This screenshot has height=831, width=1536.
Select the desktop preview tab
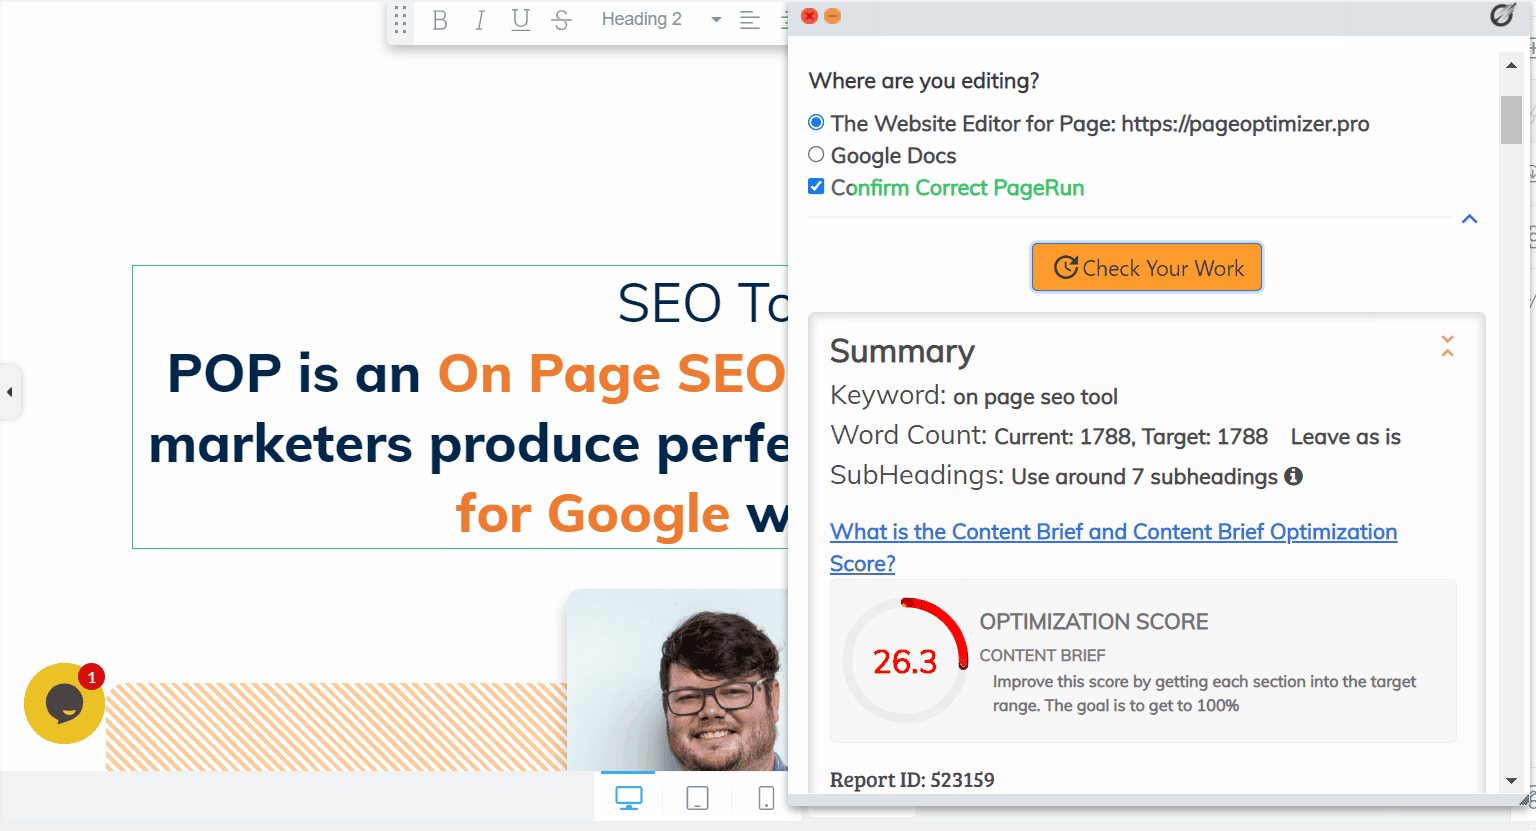628,797
